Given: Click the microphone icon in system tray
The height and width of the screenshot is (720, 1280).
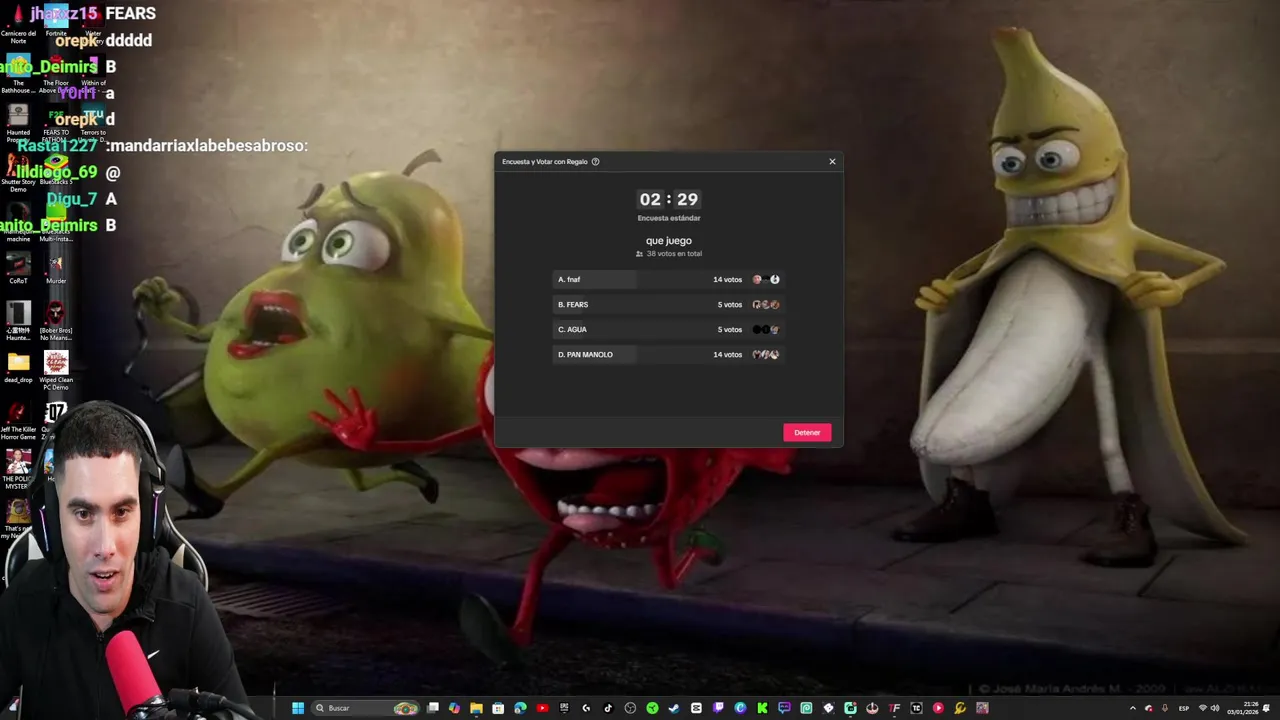Looking at the screenshot, I should click(1164, 708).
